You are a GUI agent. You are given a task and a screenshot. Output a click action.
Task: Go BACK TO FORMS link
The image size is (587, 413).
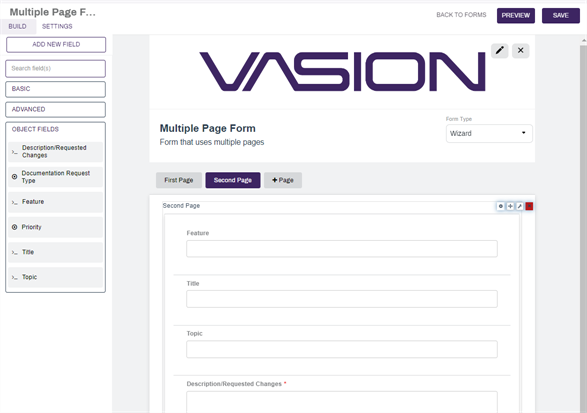(x=461, y=15)
